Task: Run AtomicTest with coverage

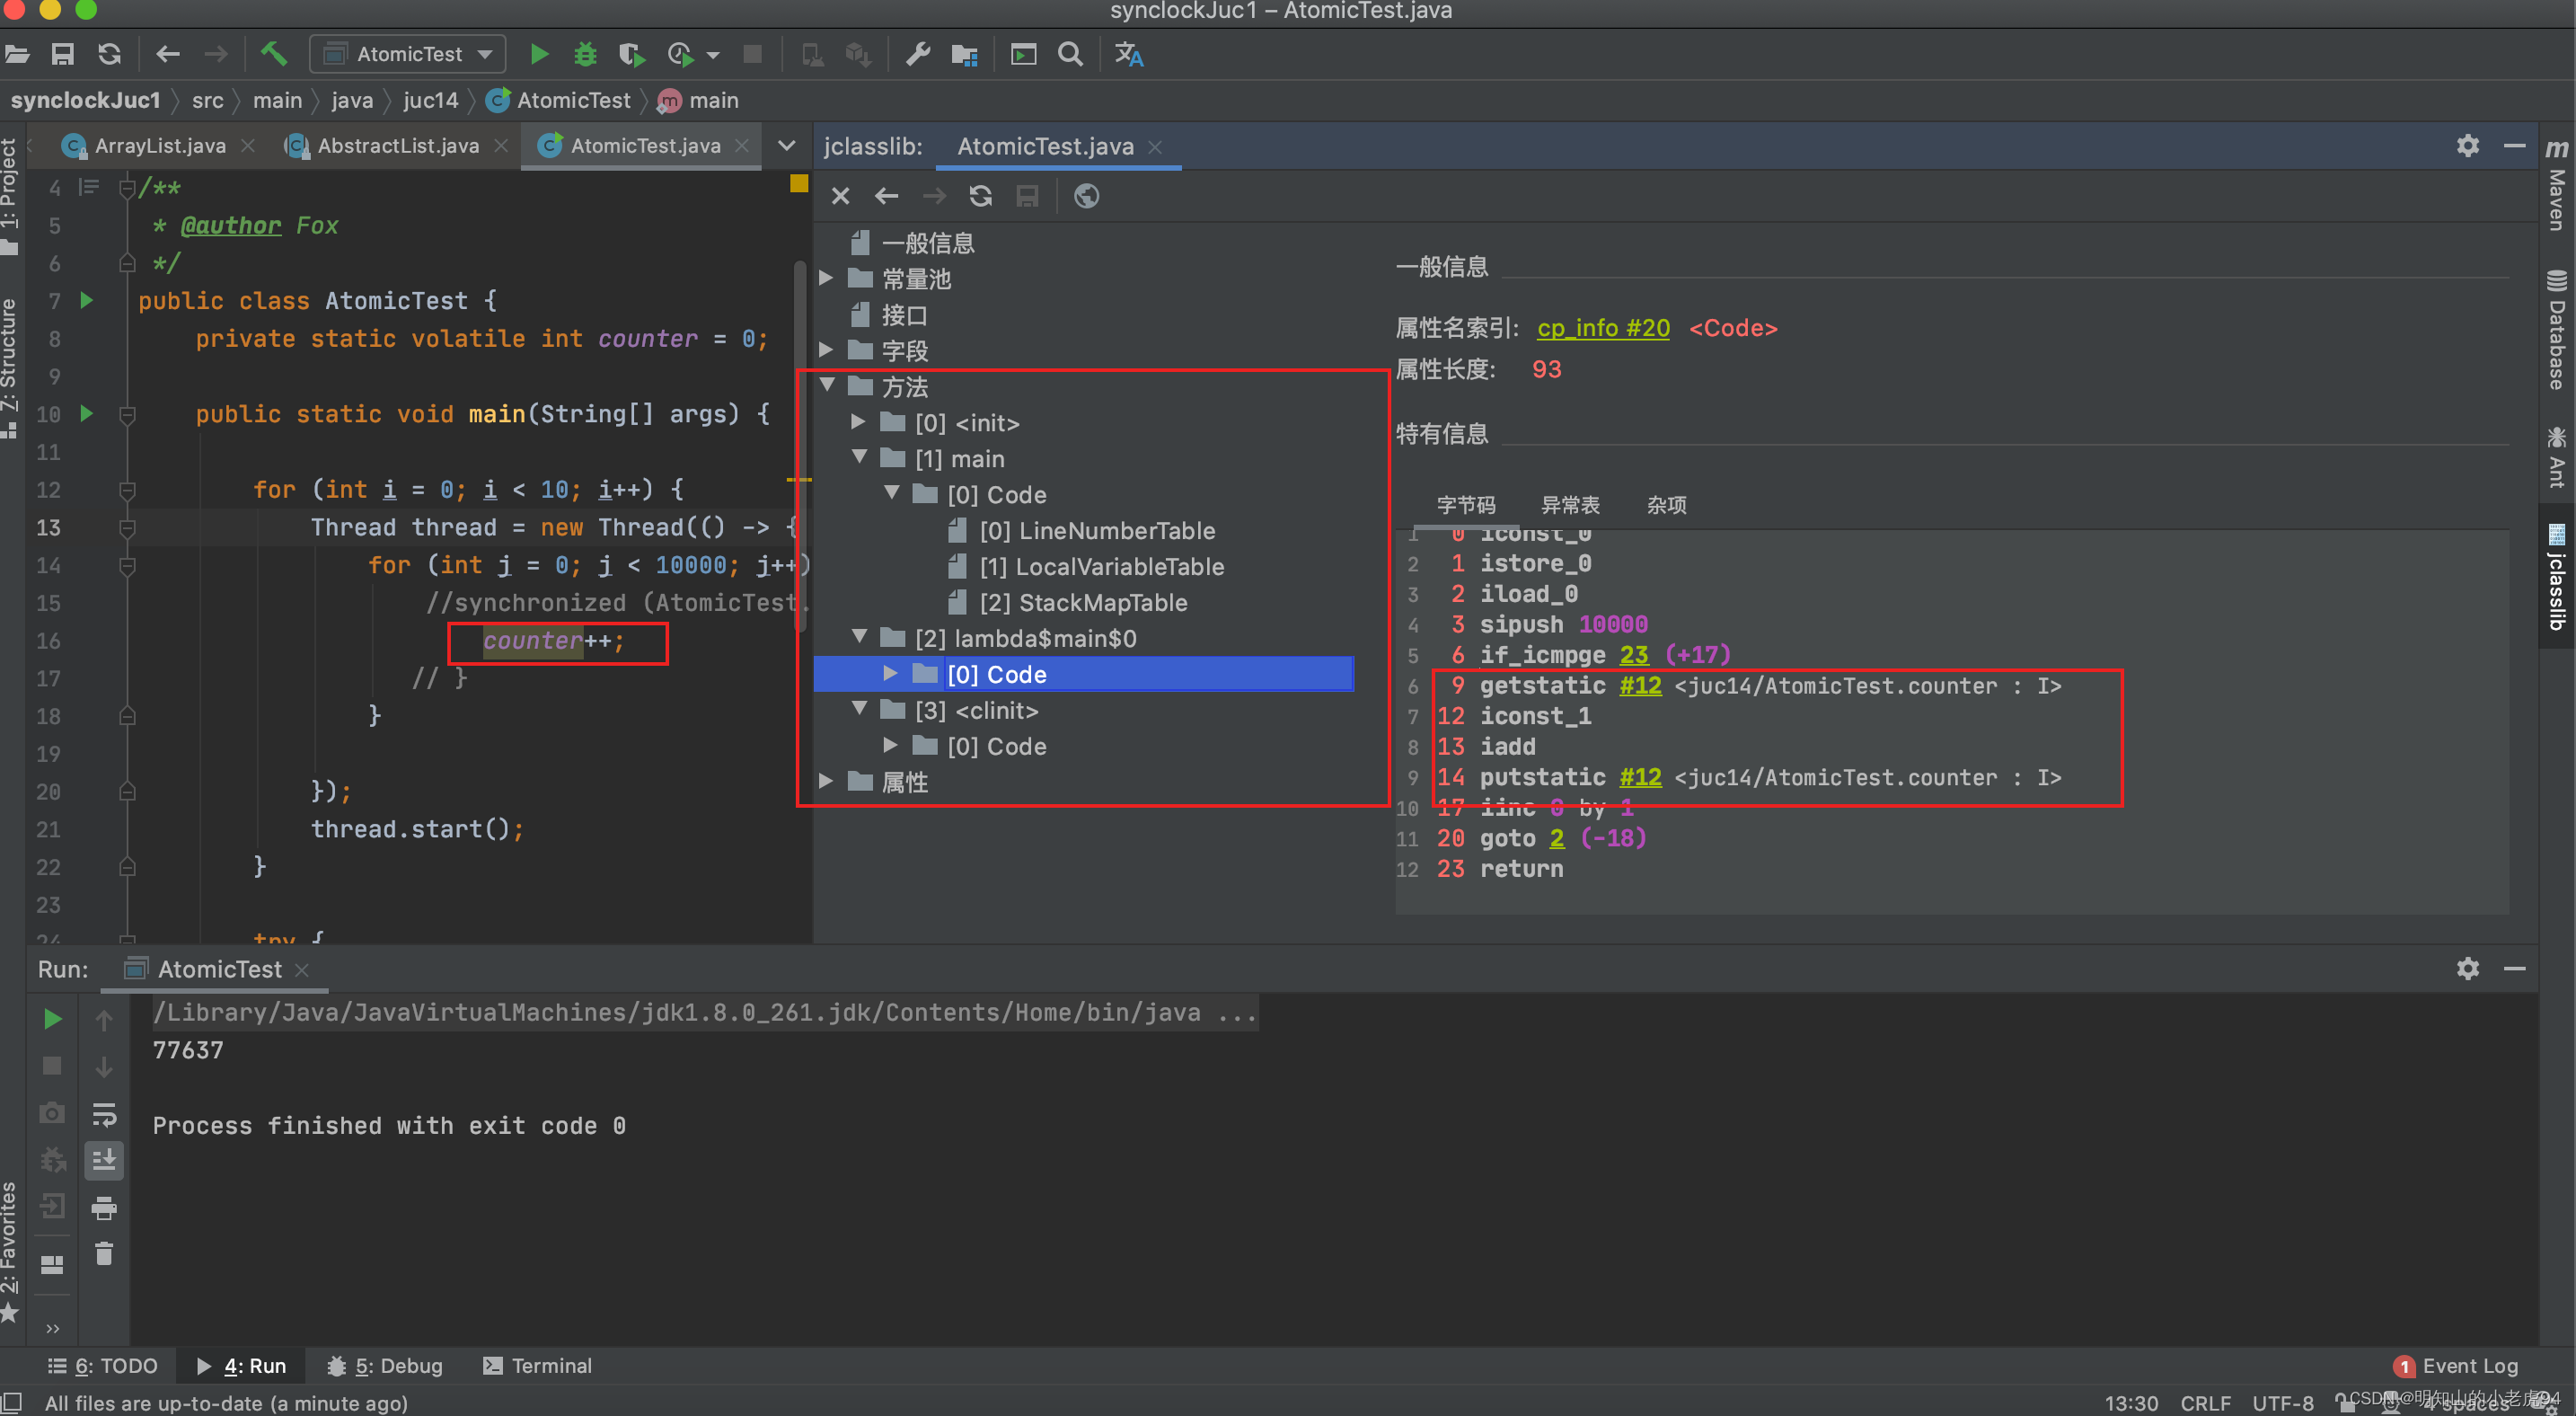Action: coord(631,55)
